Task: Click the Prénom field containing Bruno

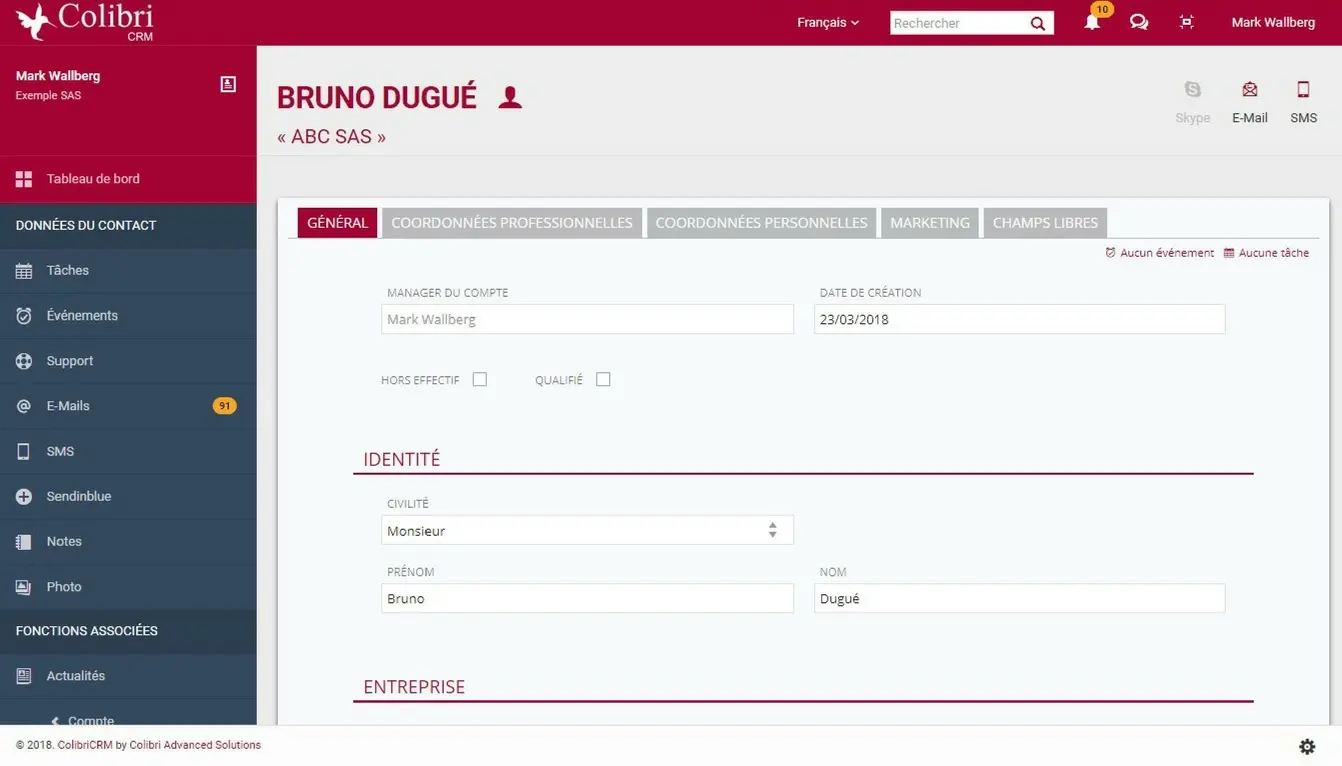Action: pos(588,598)
